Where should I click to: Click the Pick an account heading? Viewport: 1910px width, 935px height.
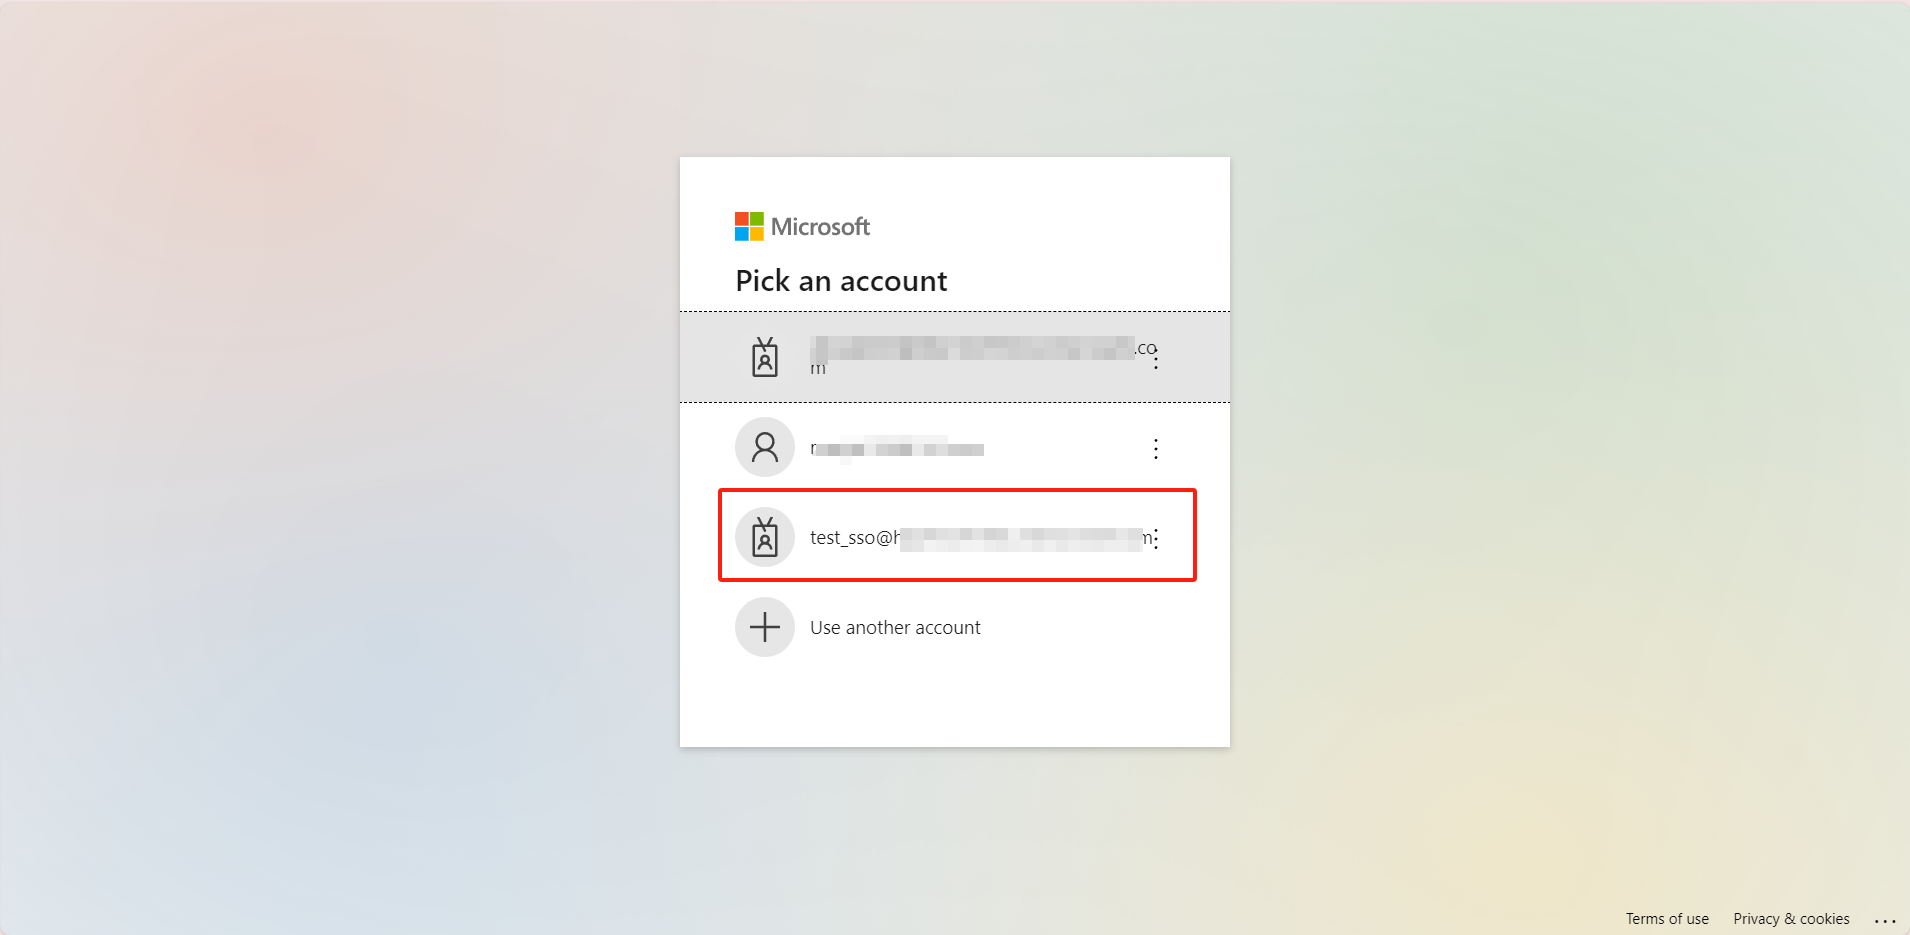841,281
